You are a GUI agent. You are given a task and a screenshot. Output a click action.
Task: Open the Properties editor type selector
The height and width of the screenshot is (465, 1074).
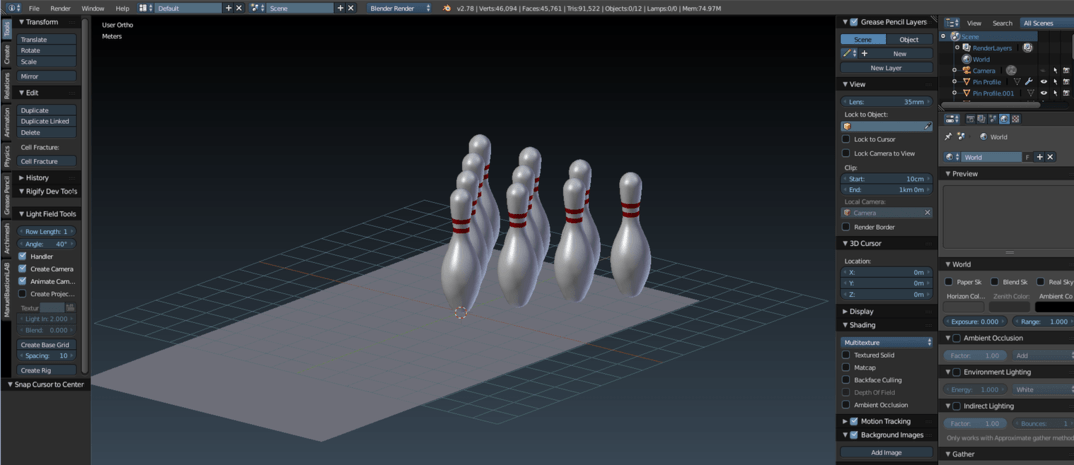click(x=953, y=118)
